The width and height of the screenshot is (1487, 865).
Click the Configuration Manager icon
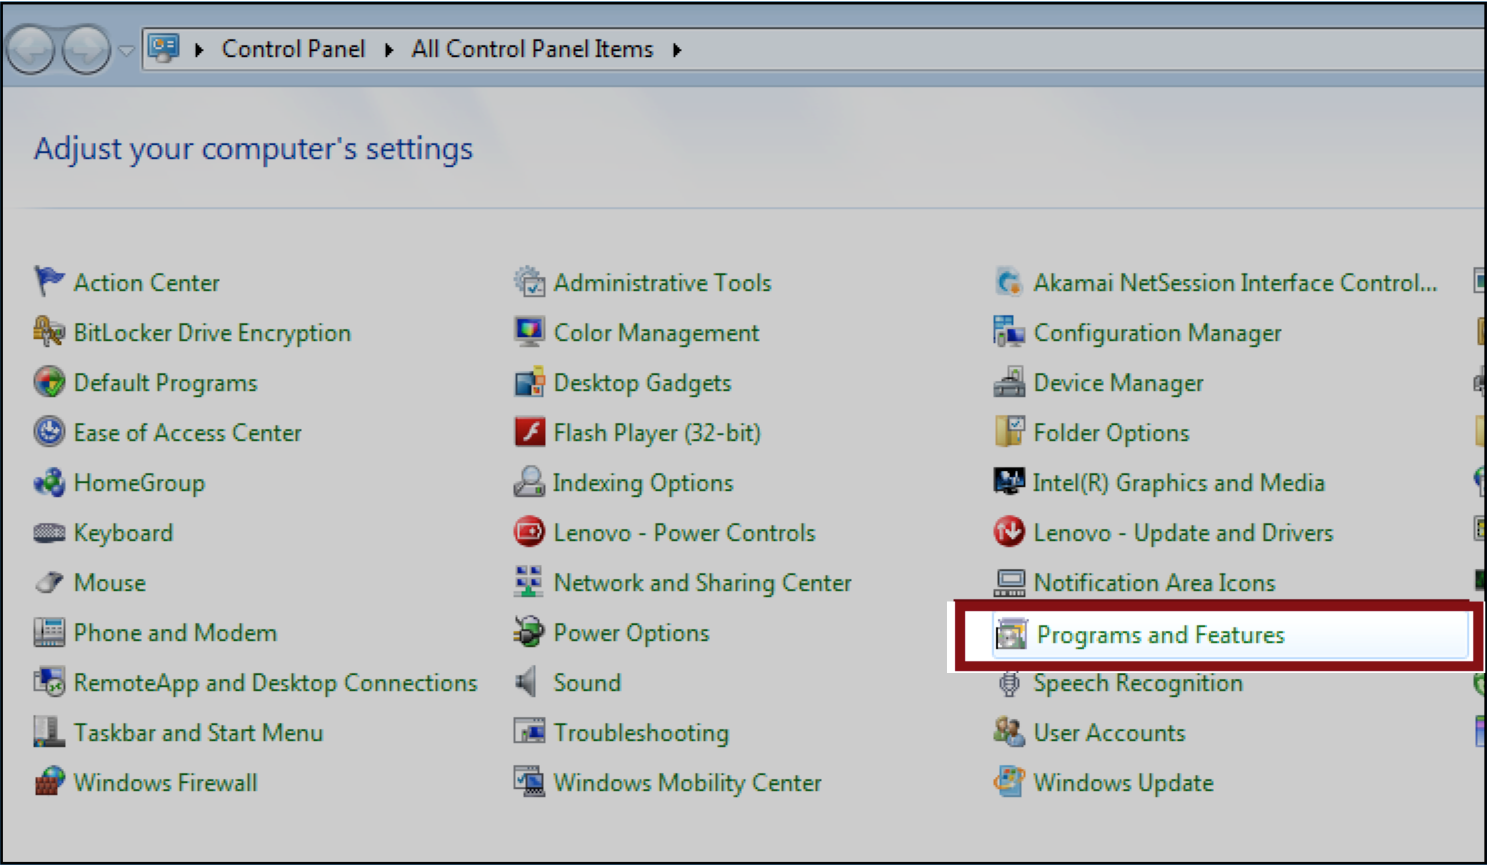click(x=1009, y=332)
